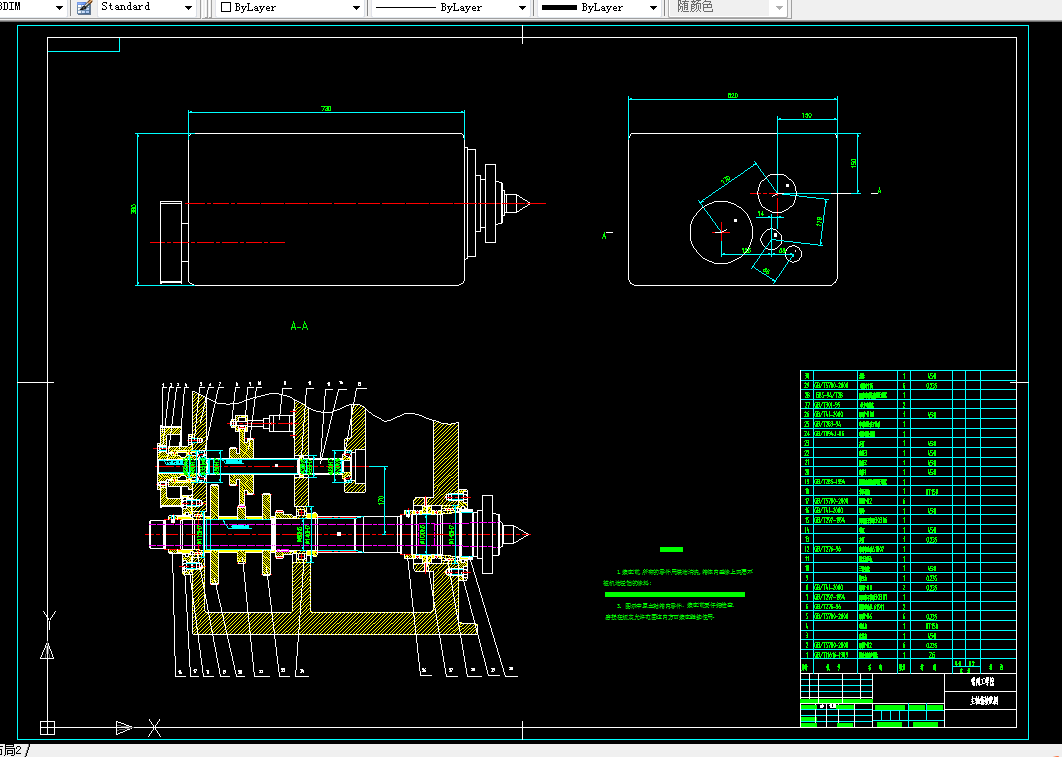Screen dimensions: 1062x757
Task: Expand the lineweight ByLayer dropdown
Action: tap(654, 7)
